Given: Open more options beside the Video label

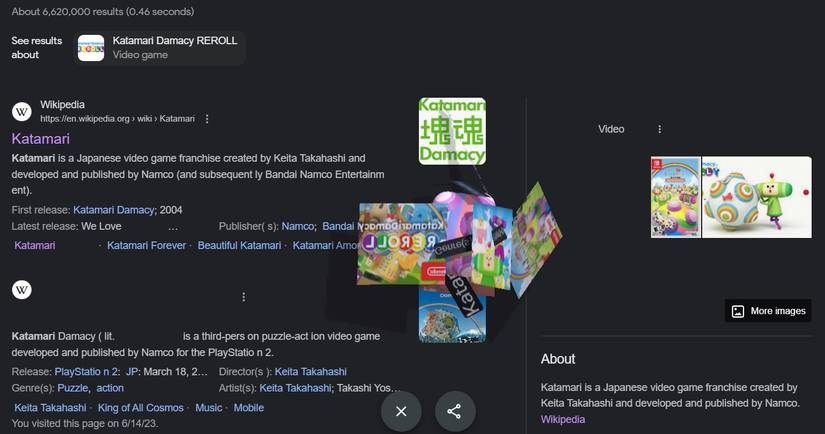Looking at the screenshot, I should coord(659,129).
